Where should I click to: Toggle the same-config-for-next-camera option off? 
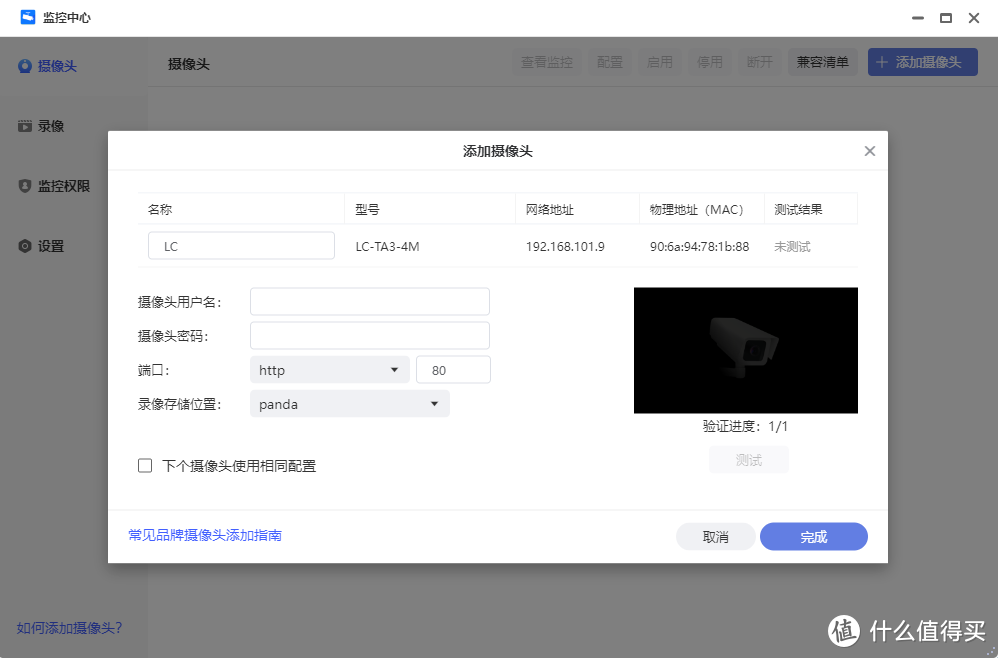(x=145, y=465)
